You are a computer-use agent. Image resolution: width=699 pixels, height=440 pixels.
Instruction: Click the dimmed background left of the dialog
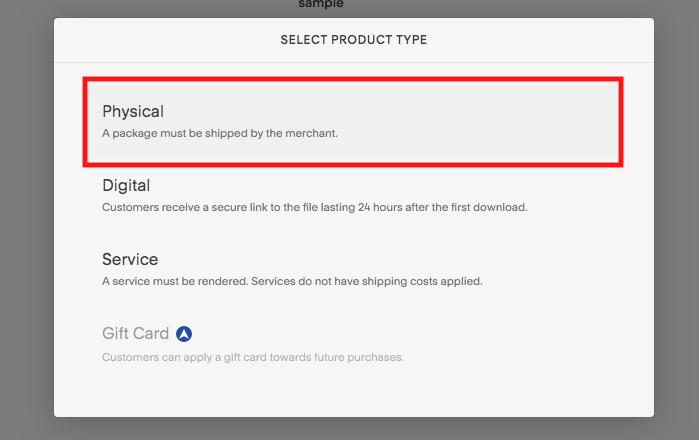click(x=27, y=220)
